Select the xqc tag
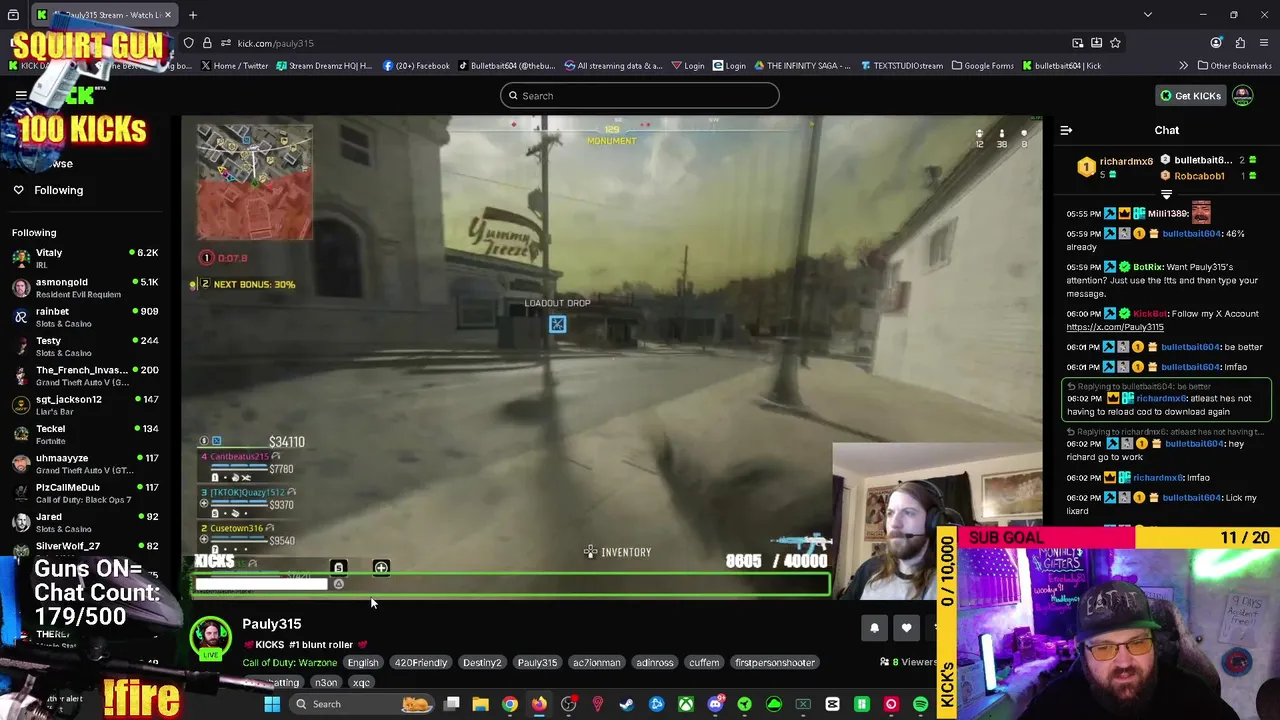Image resolution: width=1280 pixels, height=720 pixels. (x=361, y=683)
